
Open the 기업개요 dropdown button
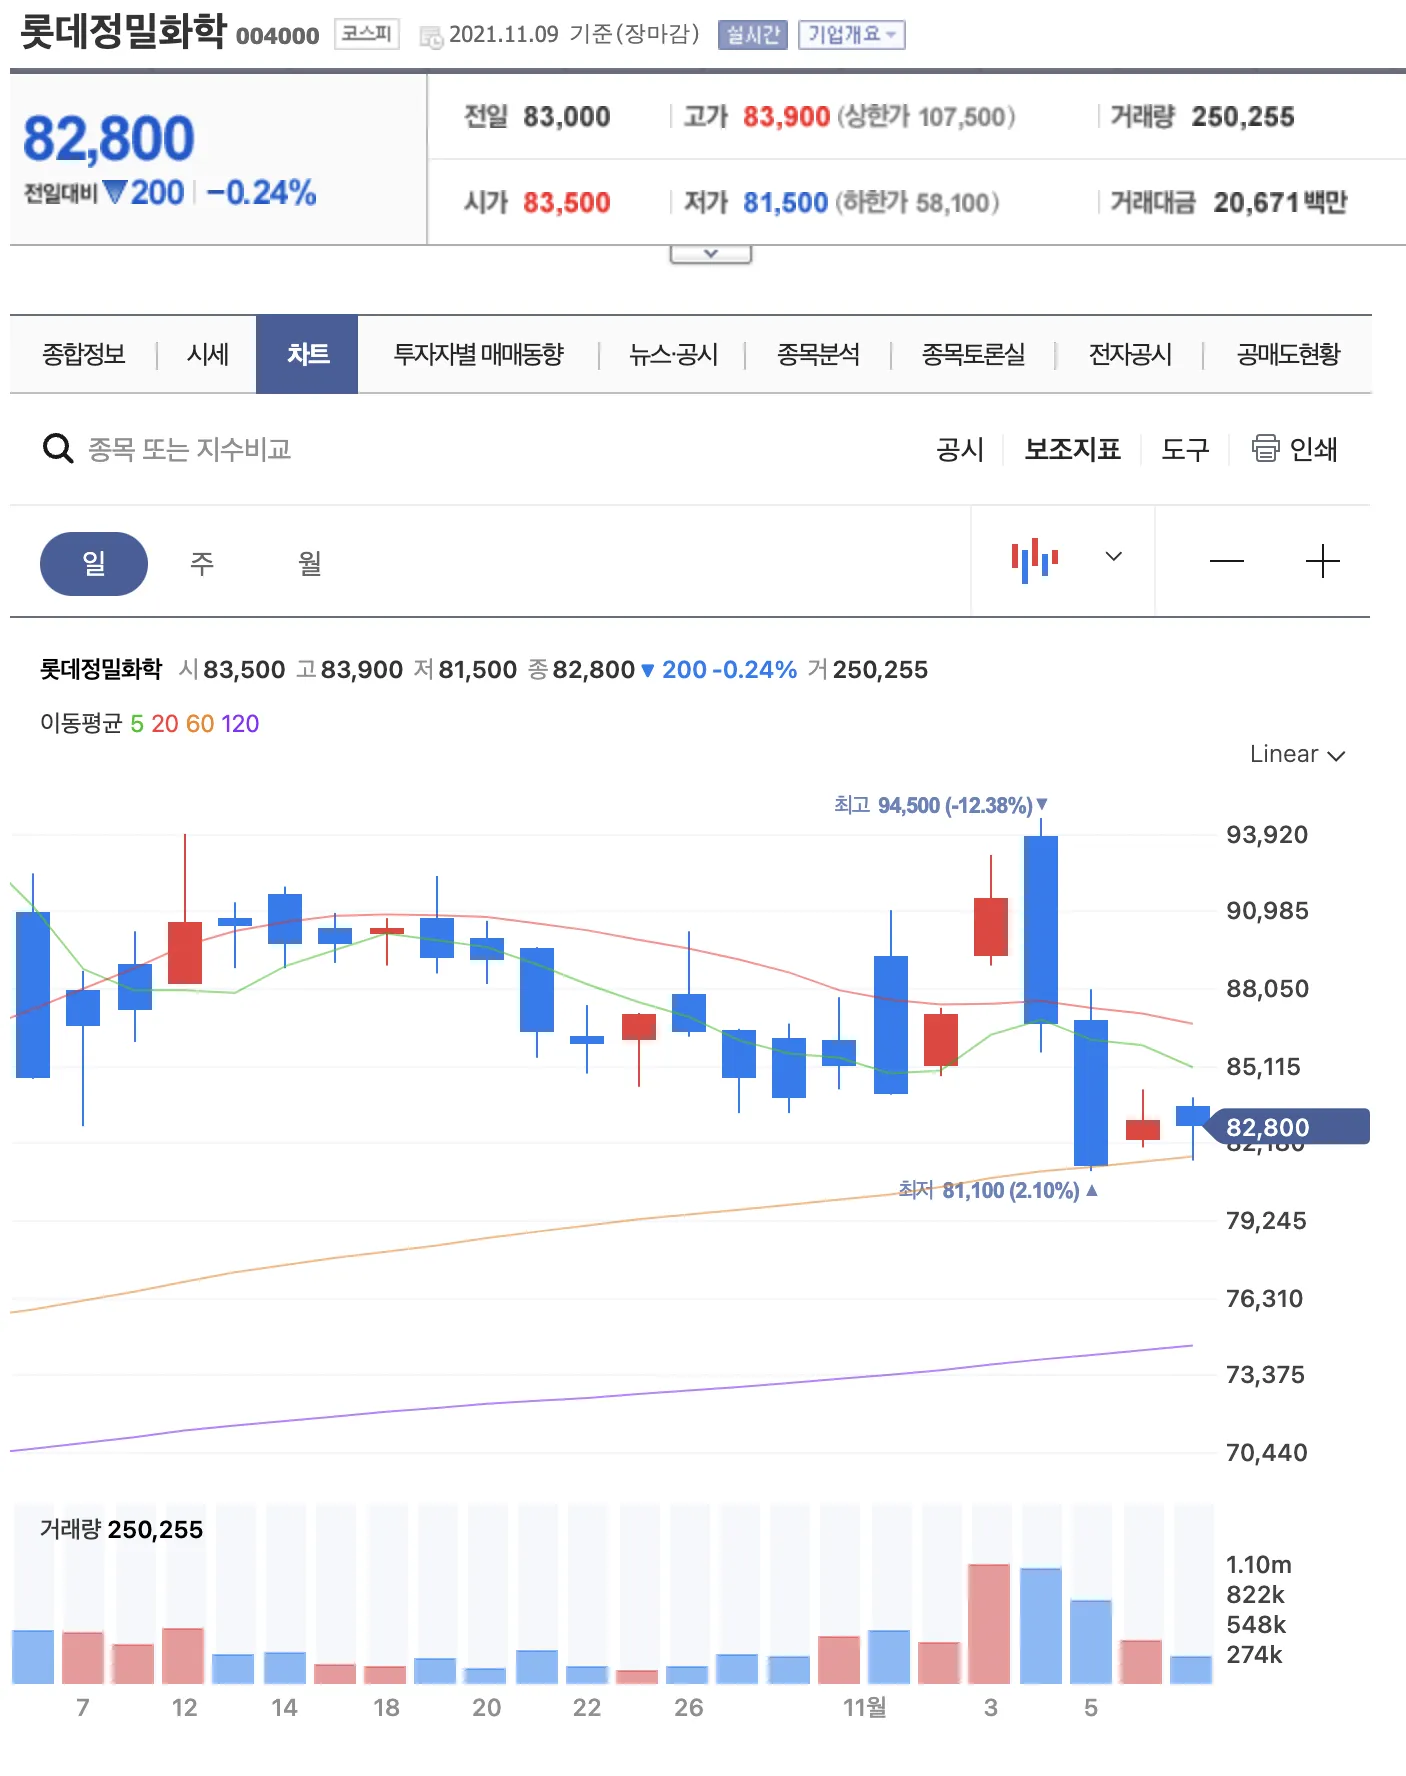coord(851,35)
